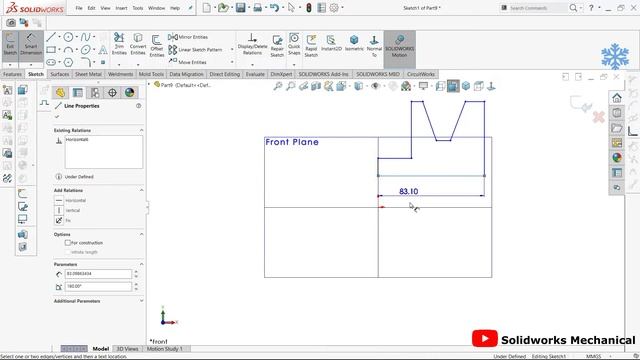
Task: Select the Circle sketch tool
Action: 68,37
